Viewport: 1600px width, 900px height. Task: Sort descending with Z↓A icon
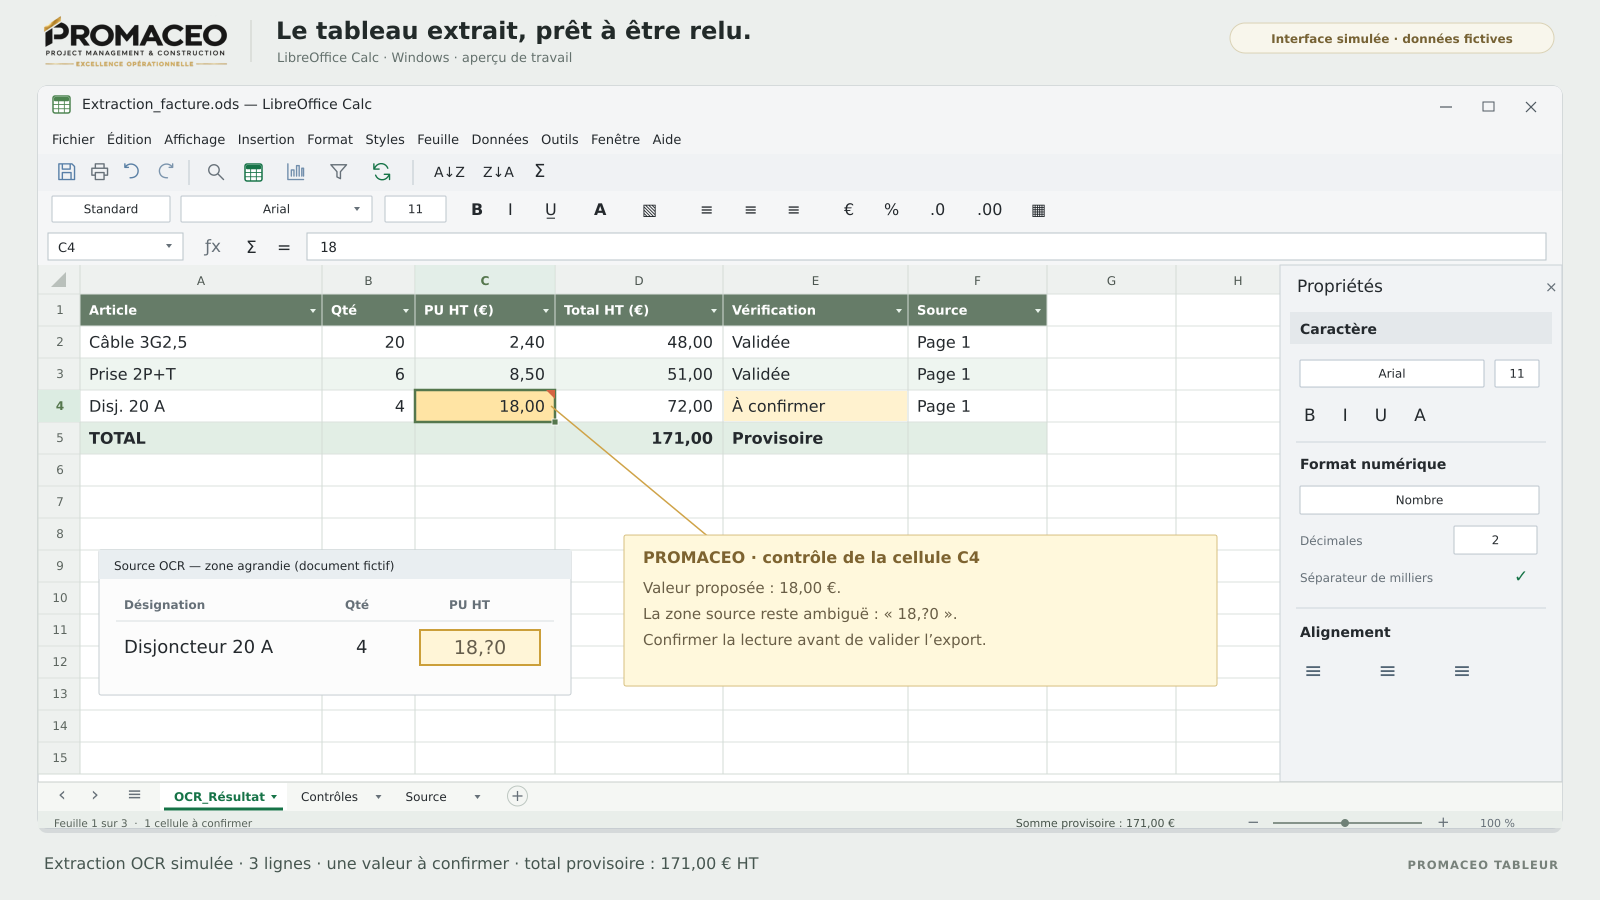(498, 172)
